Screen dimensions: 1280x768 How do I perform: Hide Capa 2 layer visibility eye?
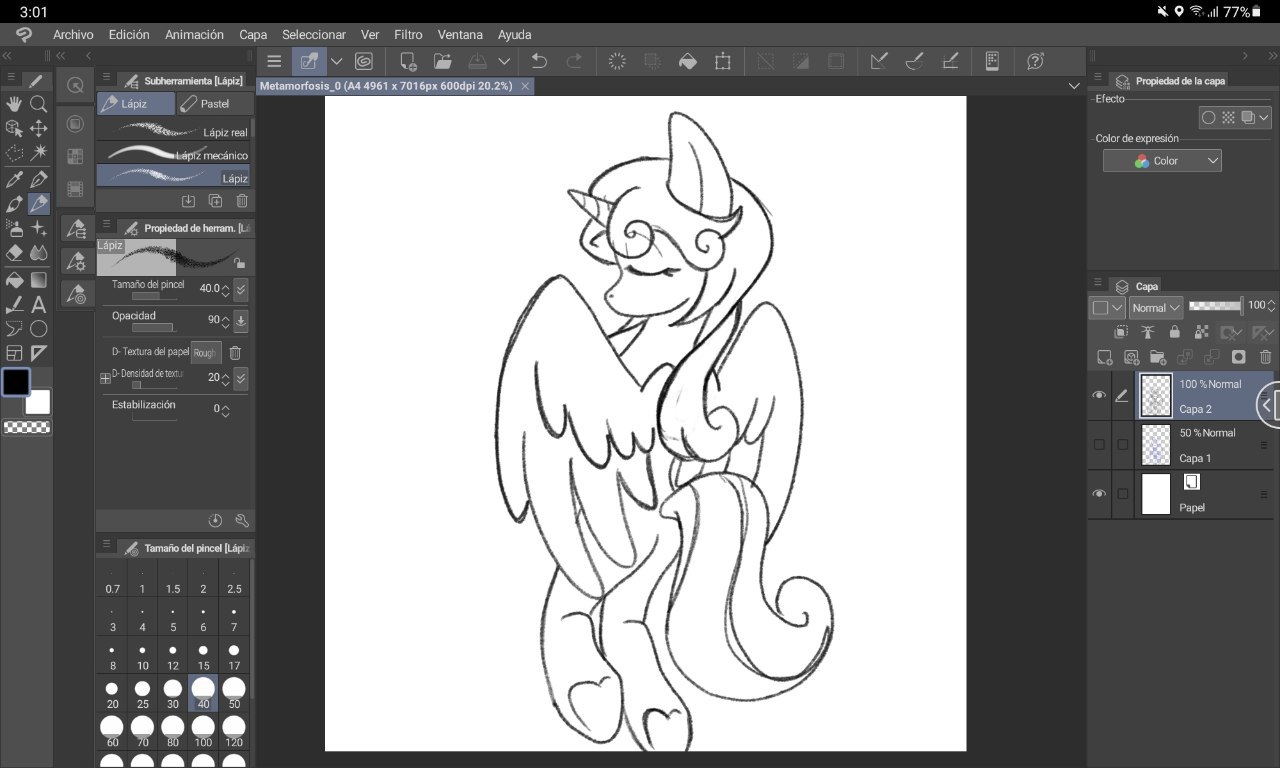coord(1100,396)
